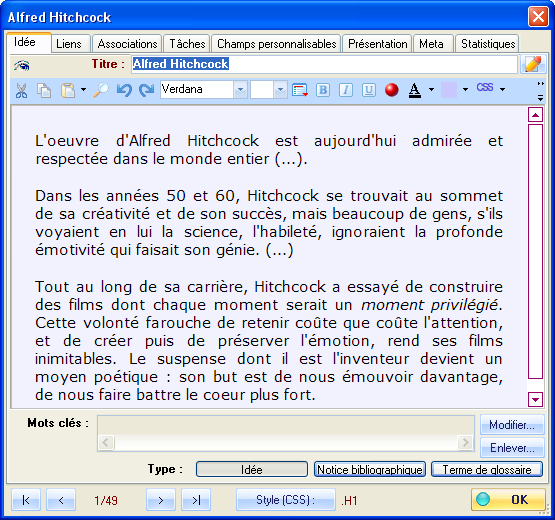Click the italic phrase 'moment privilégié'
The height and width of the screenshot is (520, 555).
coord(429,305)
